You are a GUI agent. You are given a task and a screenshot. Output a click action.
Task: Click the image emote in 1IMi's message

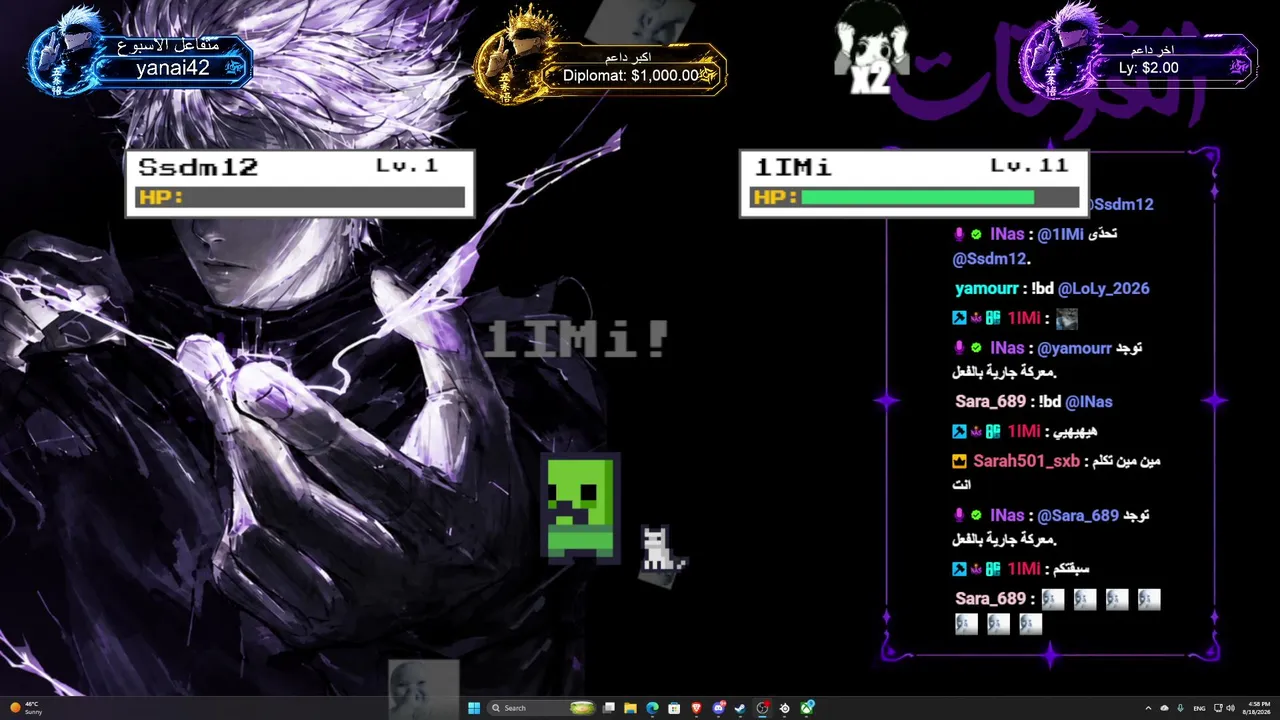coord(1066,320)
